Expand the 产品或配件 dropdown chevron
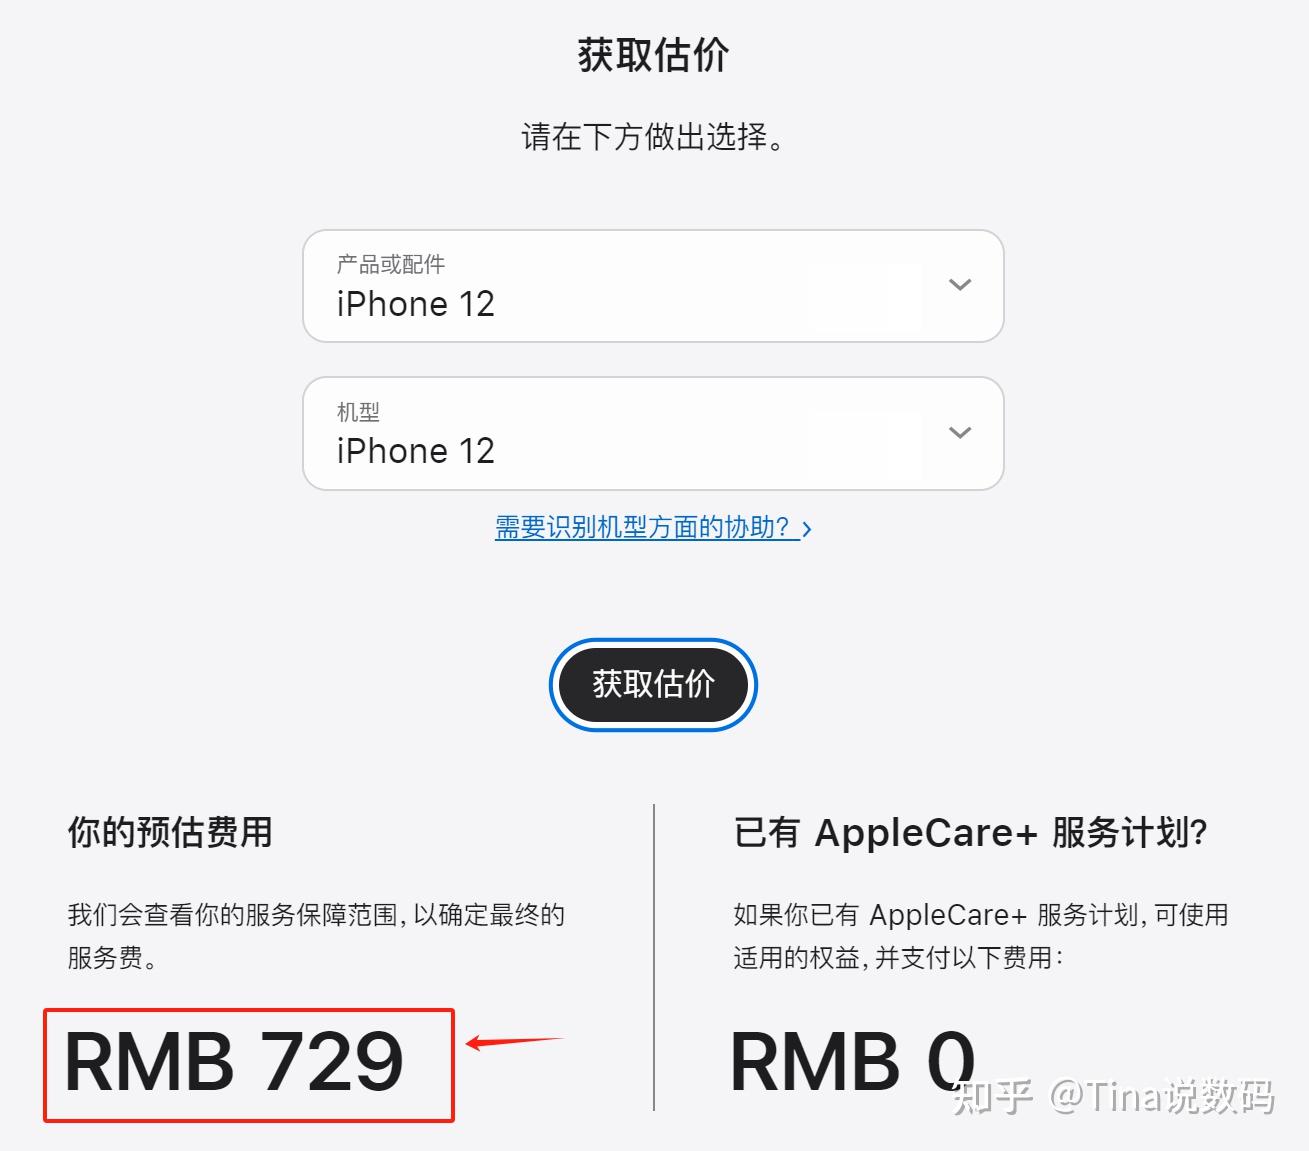Viewport: 1309px width, 1151px height. (x=959, y=285)
